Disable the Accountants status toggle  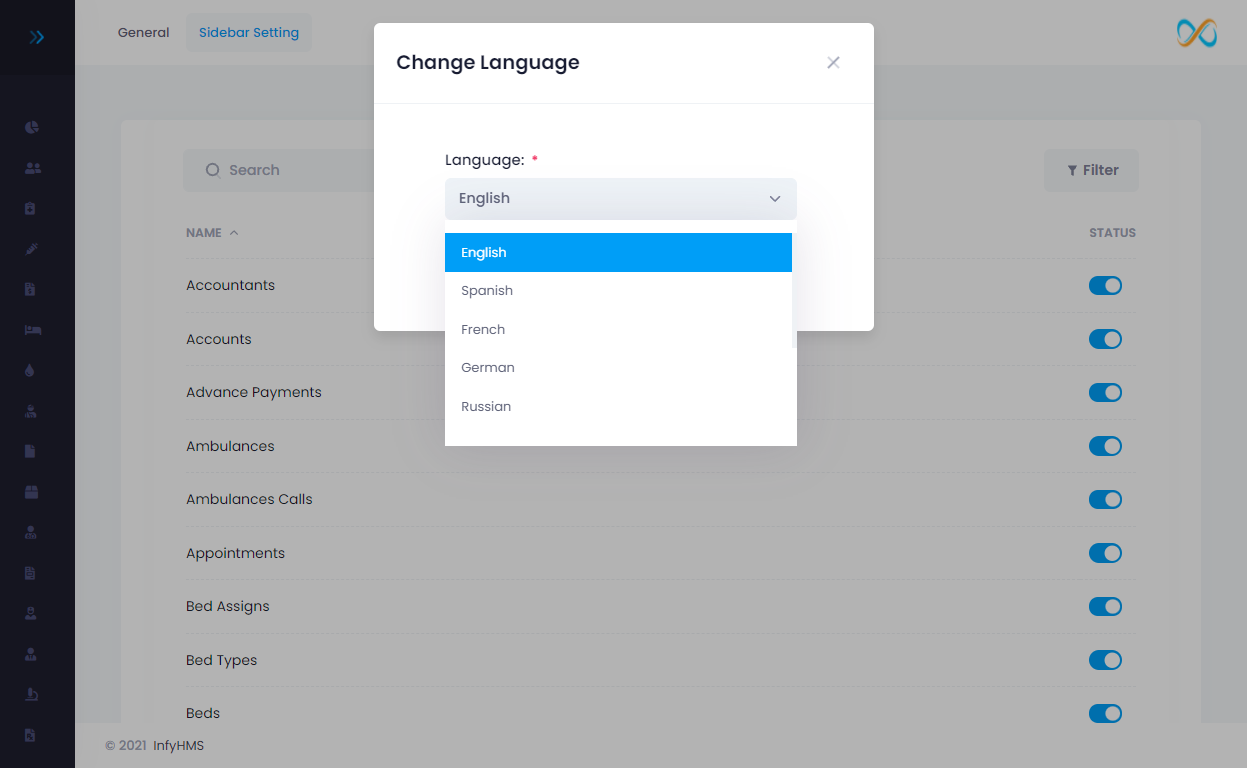tap(1105, 285)
